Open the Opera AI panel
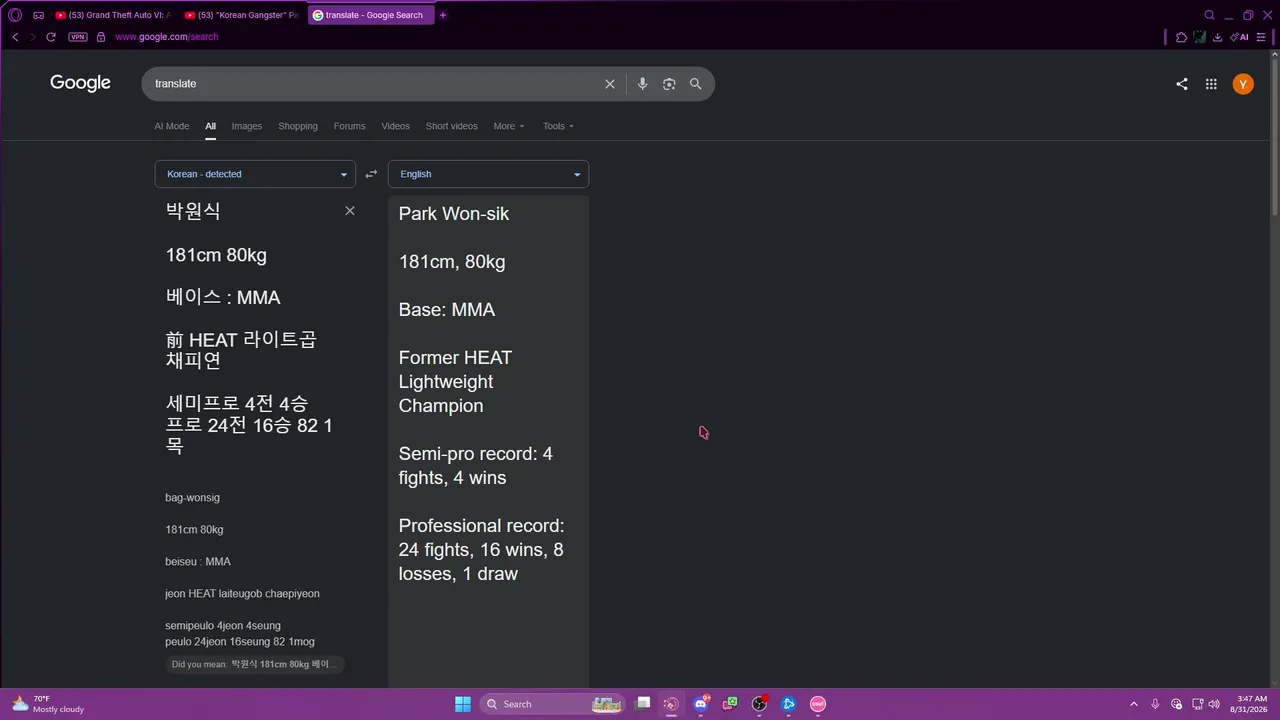 tap(1240, 37)
